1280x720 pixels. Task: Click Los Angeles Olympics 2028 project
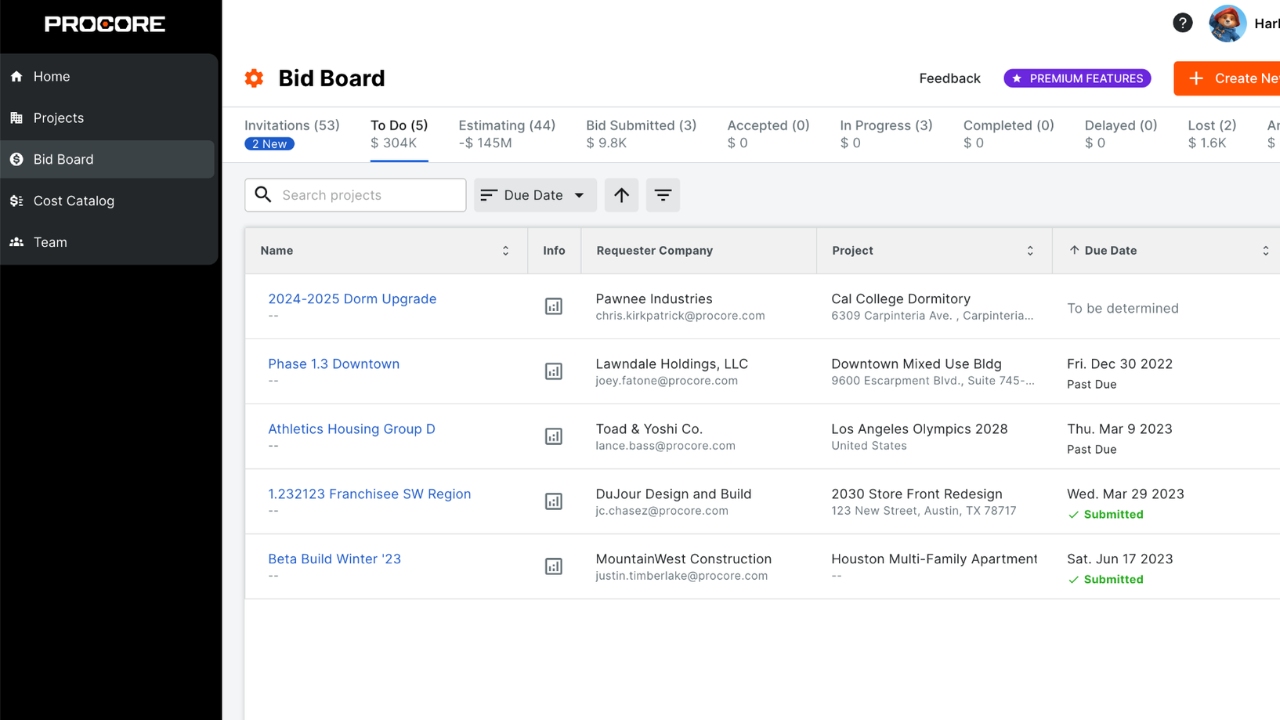(x=920, y=429)
